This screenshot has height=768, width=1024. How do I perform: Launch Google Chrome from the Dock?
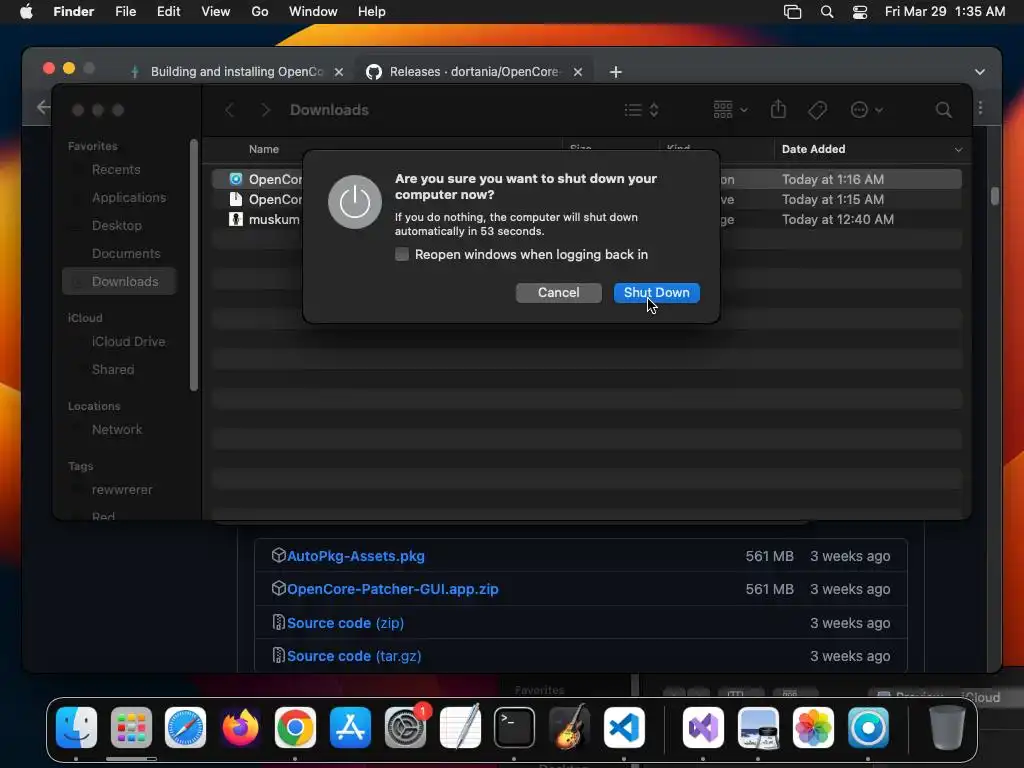(x=295, y=727)
